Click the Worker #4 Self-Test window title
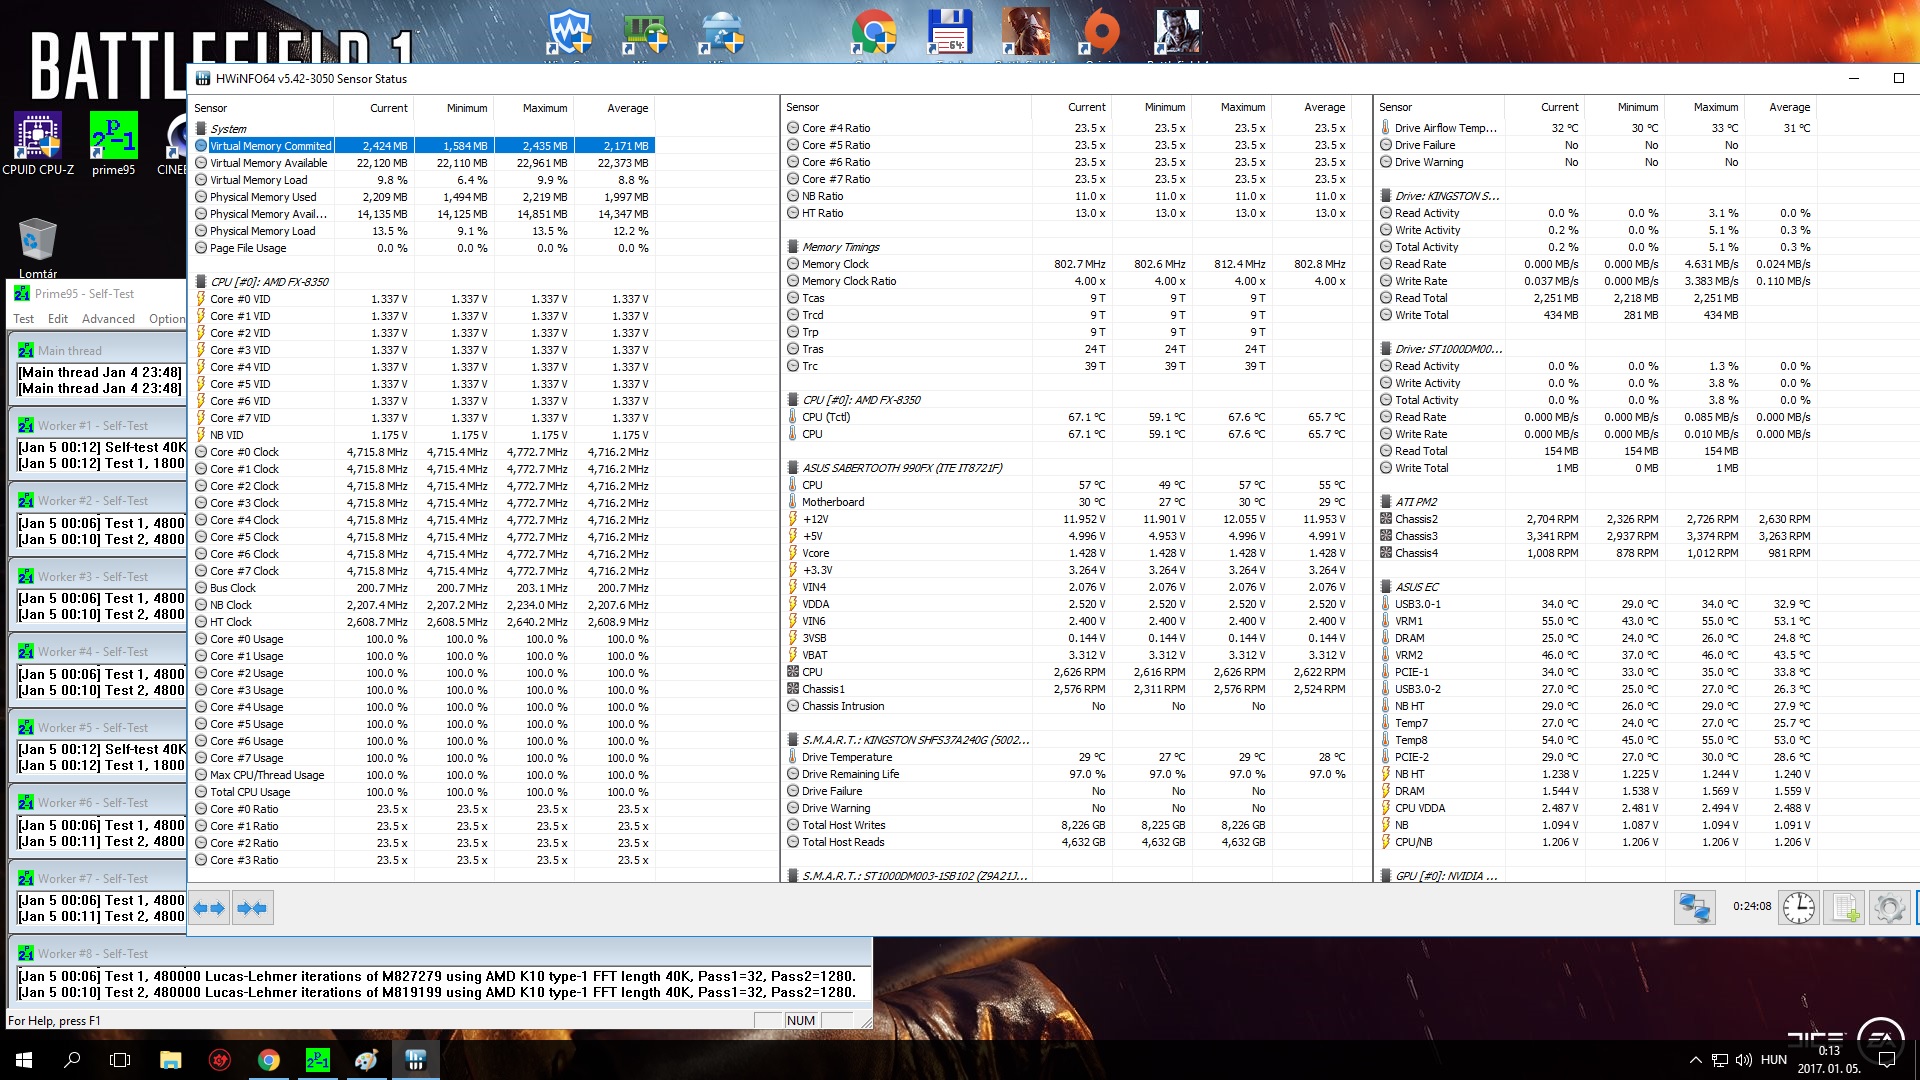The height and width of the screenshot is (1080, 1920). (x=93, y=652)
